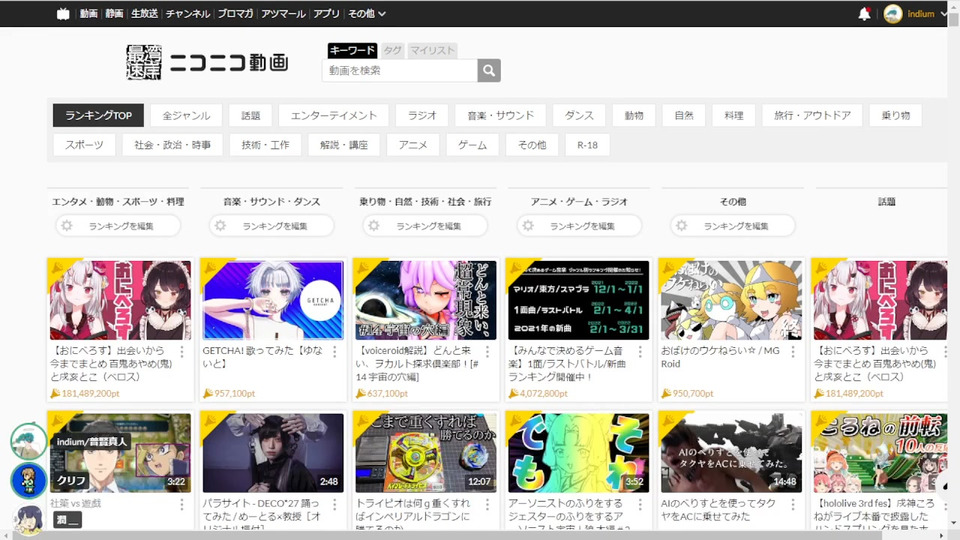Click gear icon in エンタメ・動物 ranking editor
The height and width of the screenshot is (540, 960).
[67, 226]
